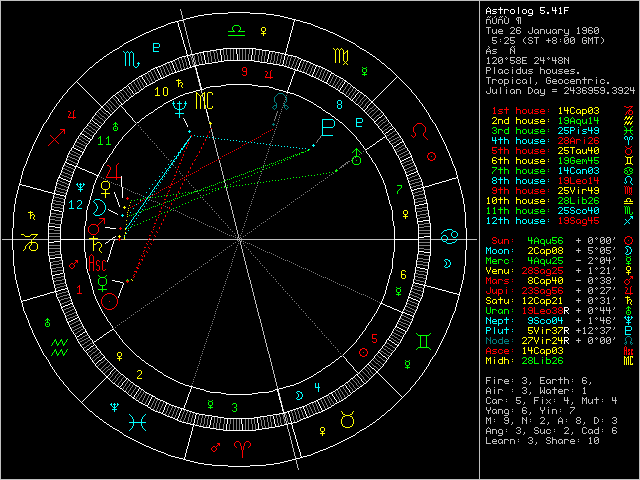Select the yellow Virgo sign on the wheel
640x480 pixels.
pyautogui.click(x=341, y=56)
